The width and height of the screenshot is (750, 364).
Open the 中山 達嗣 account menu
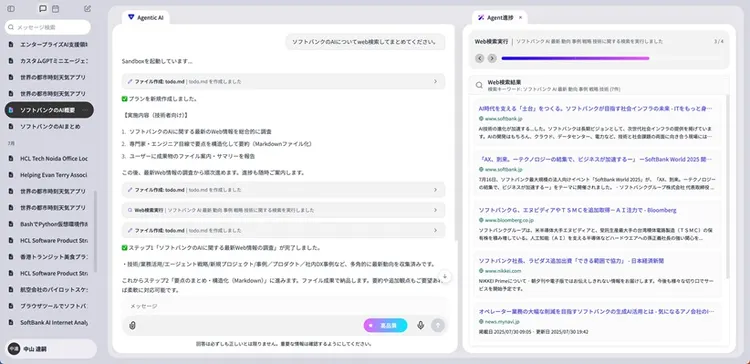[51, 349]
